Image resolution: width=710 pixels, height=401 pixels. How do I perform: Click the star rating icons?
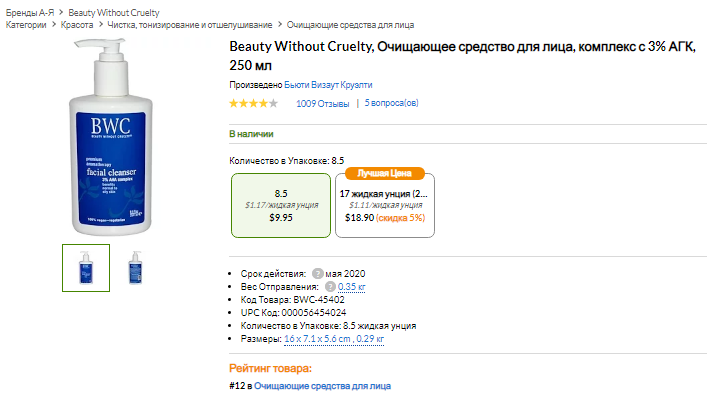(253, 103)
